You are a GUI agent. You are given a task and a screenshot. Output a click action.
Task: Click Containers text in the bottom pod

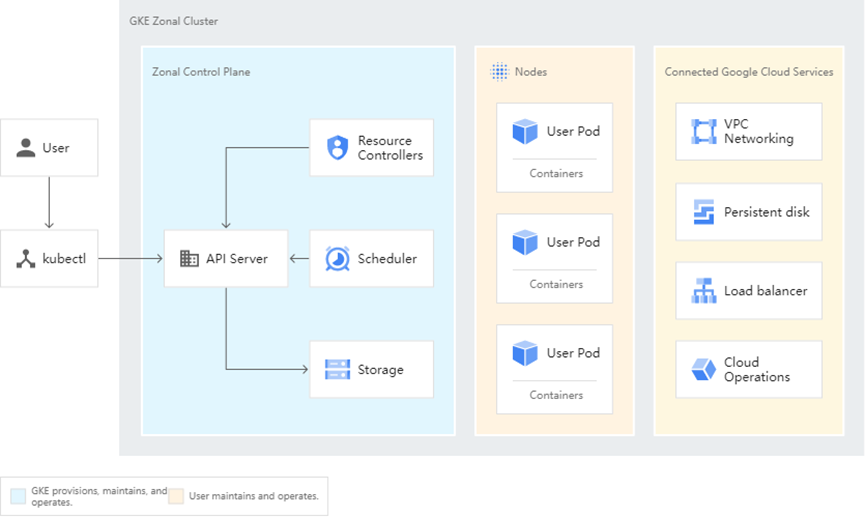click(556, 395)
